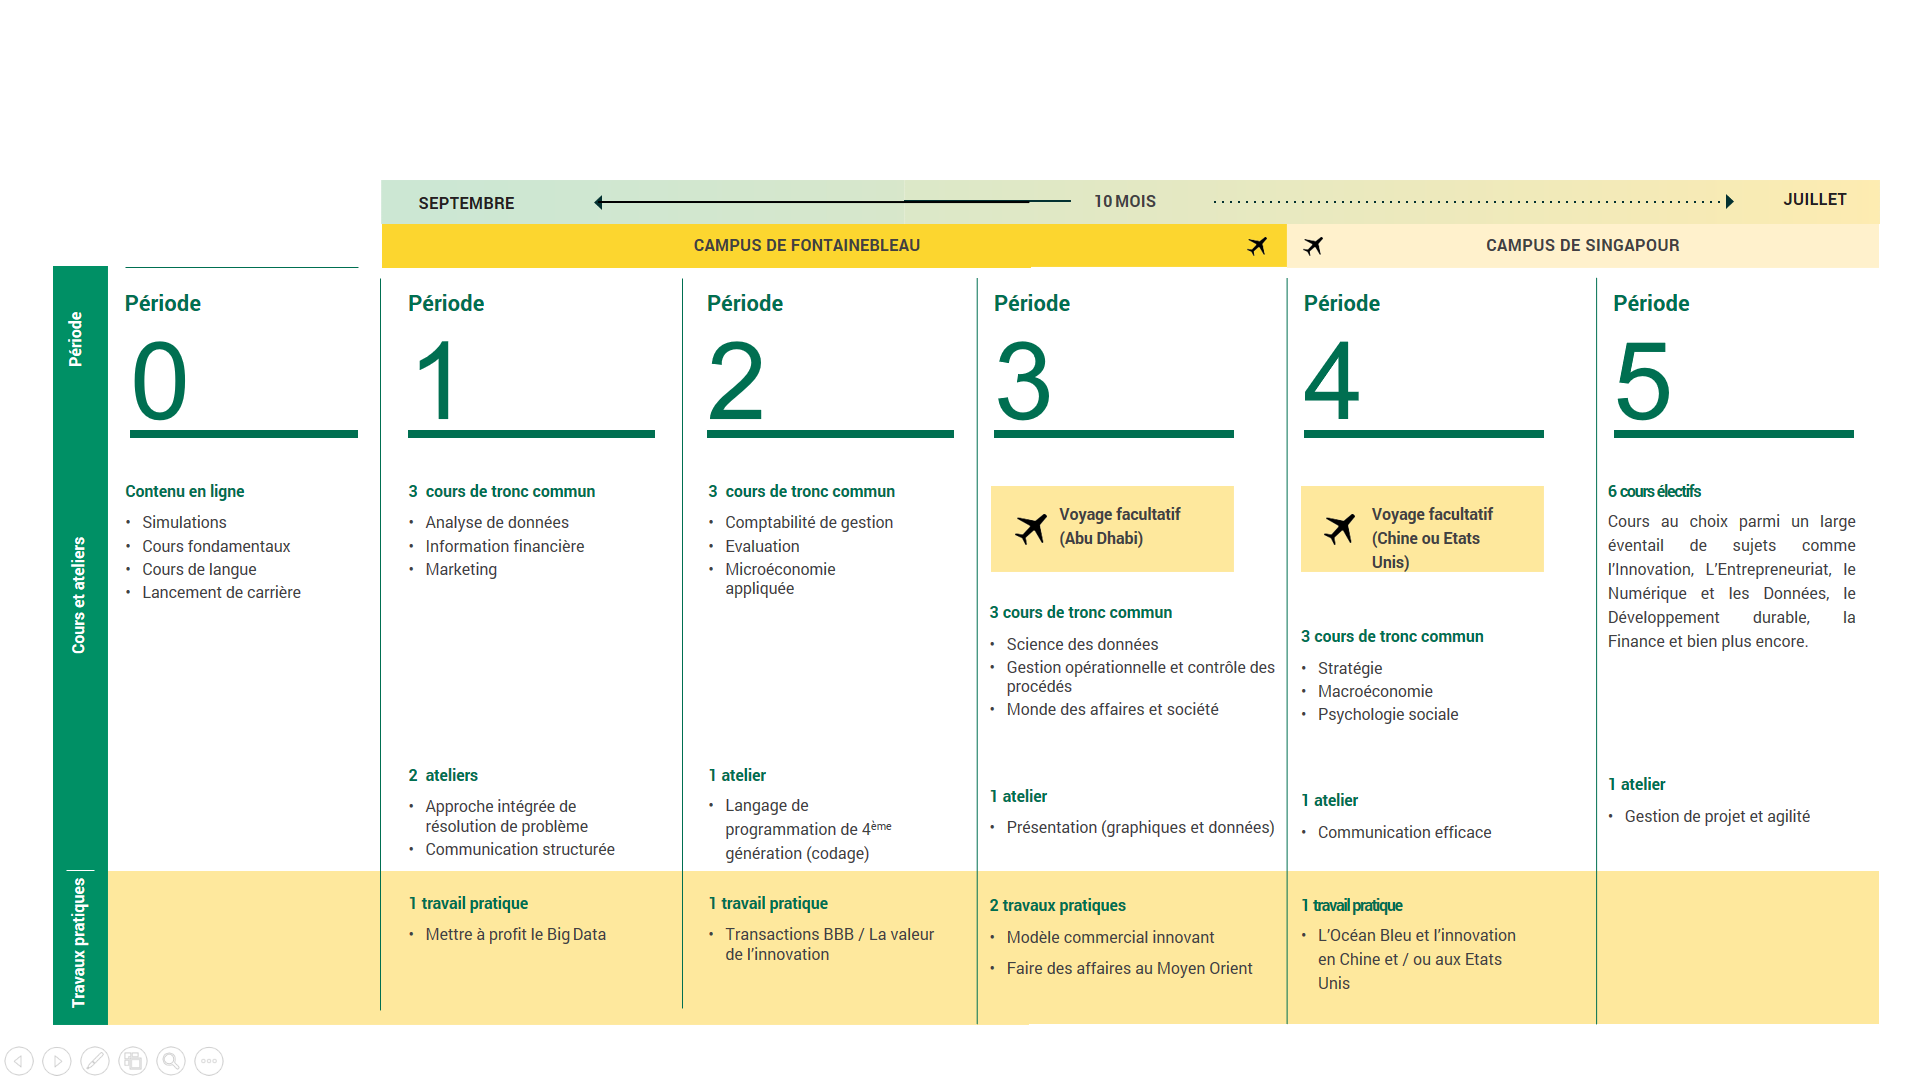Click the '6 cours électifs' heading
The image size is (1920, 1080).
1654,491
